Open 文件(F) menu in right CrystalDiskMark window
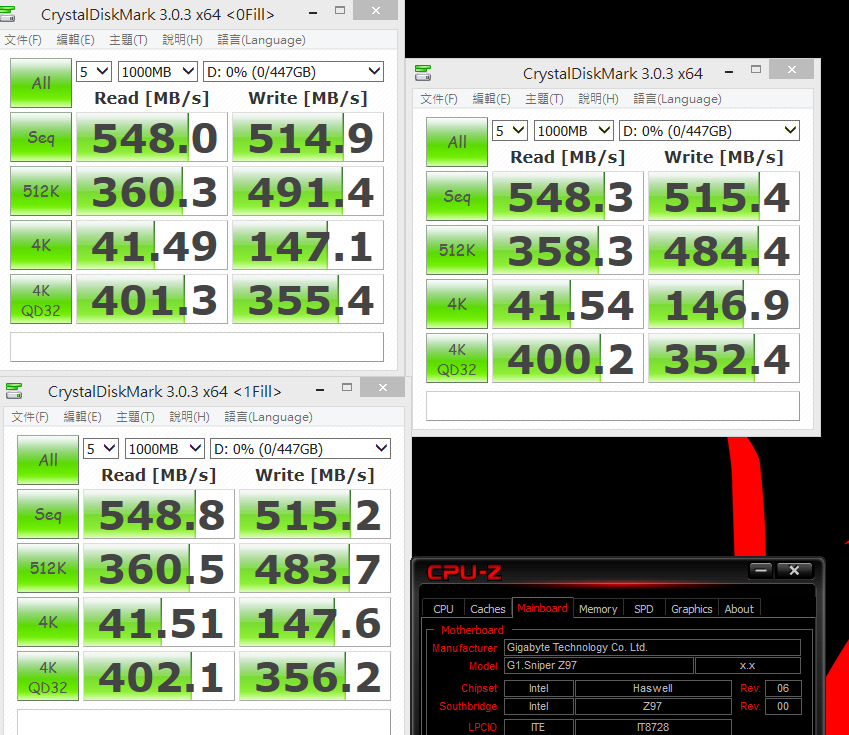This screenshot has height=735, width=849. coord(439,99)
